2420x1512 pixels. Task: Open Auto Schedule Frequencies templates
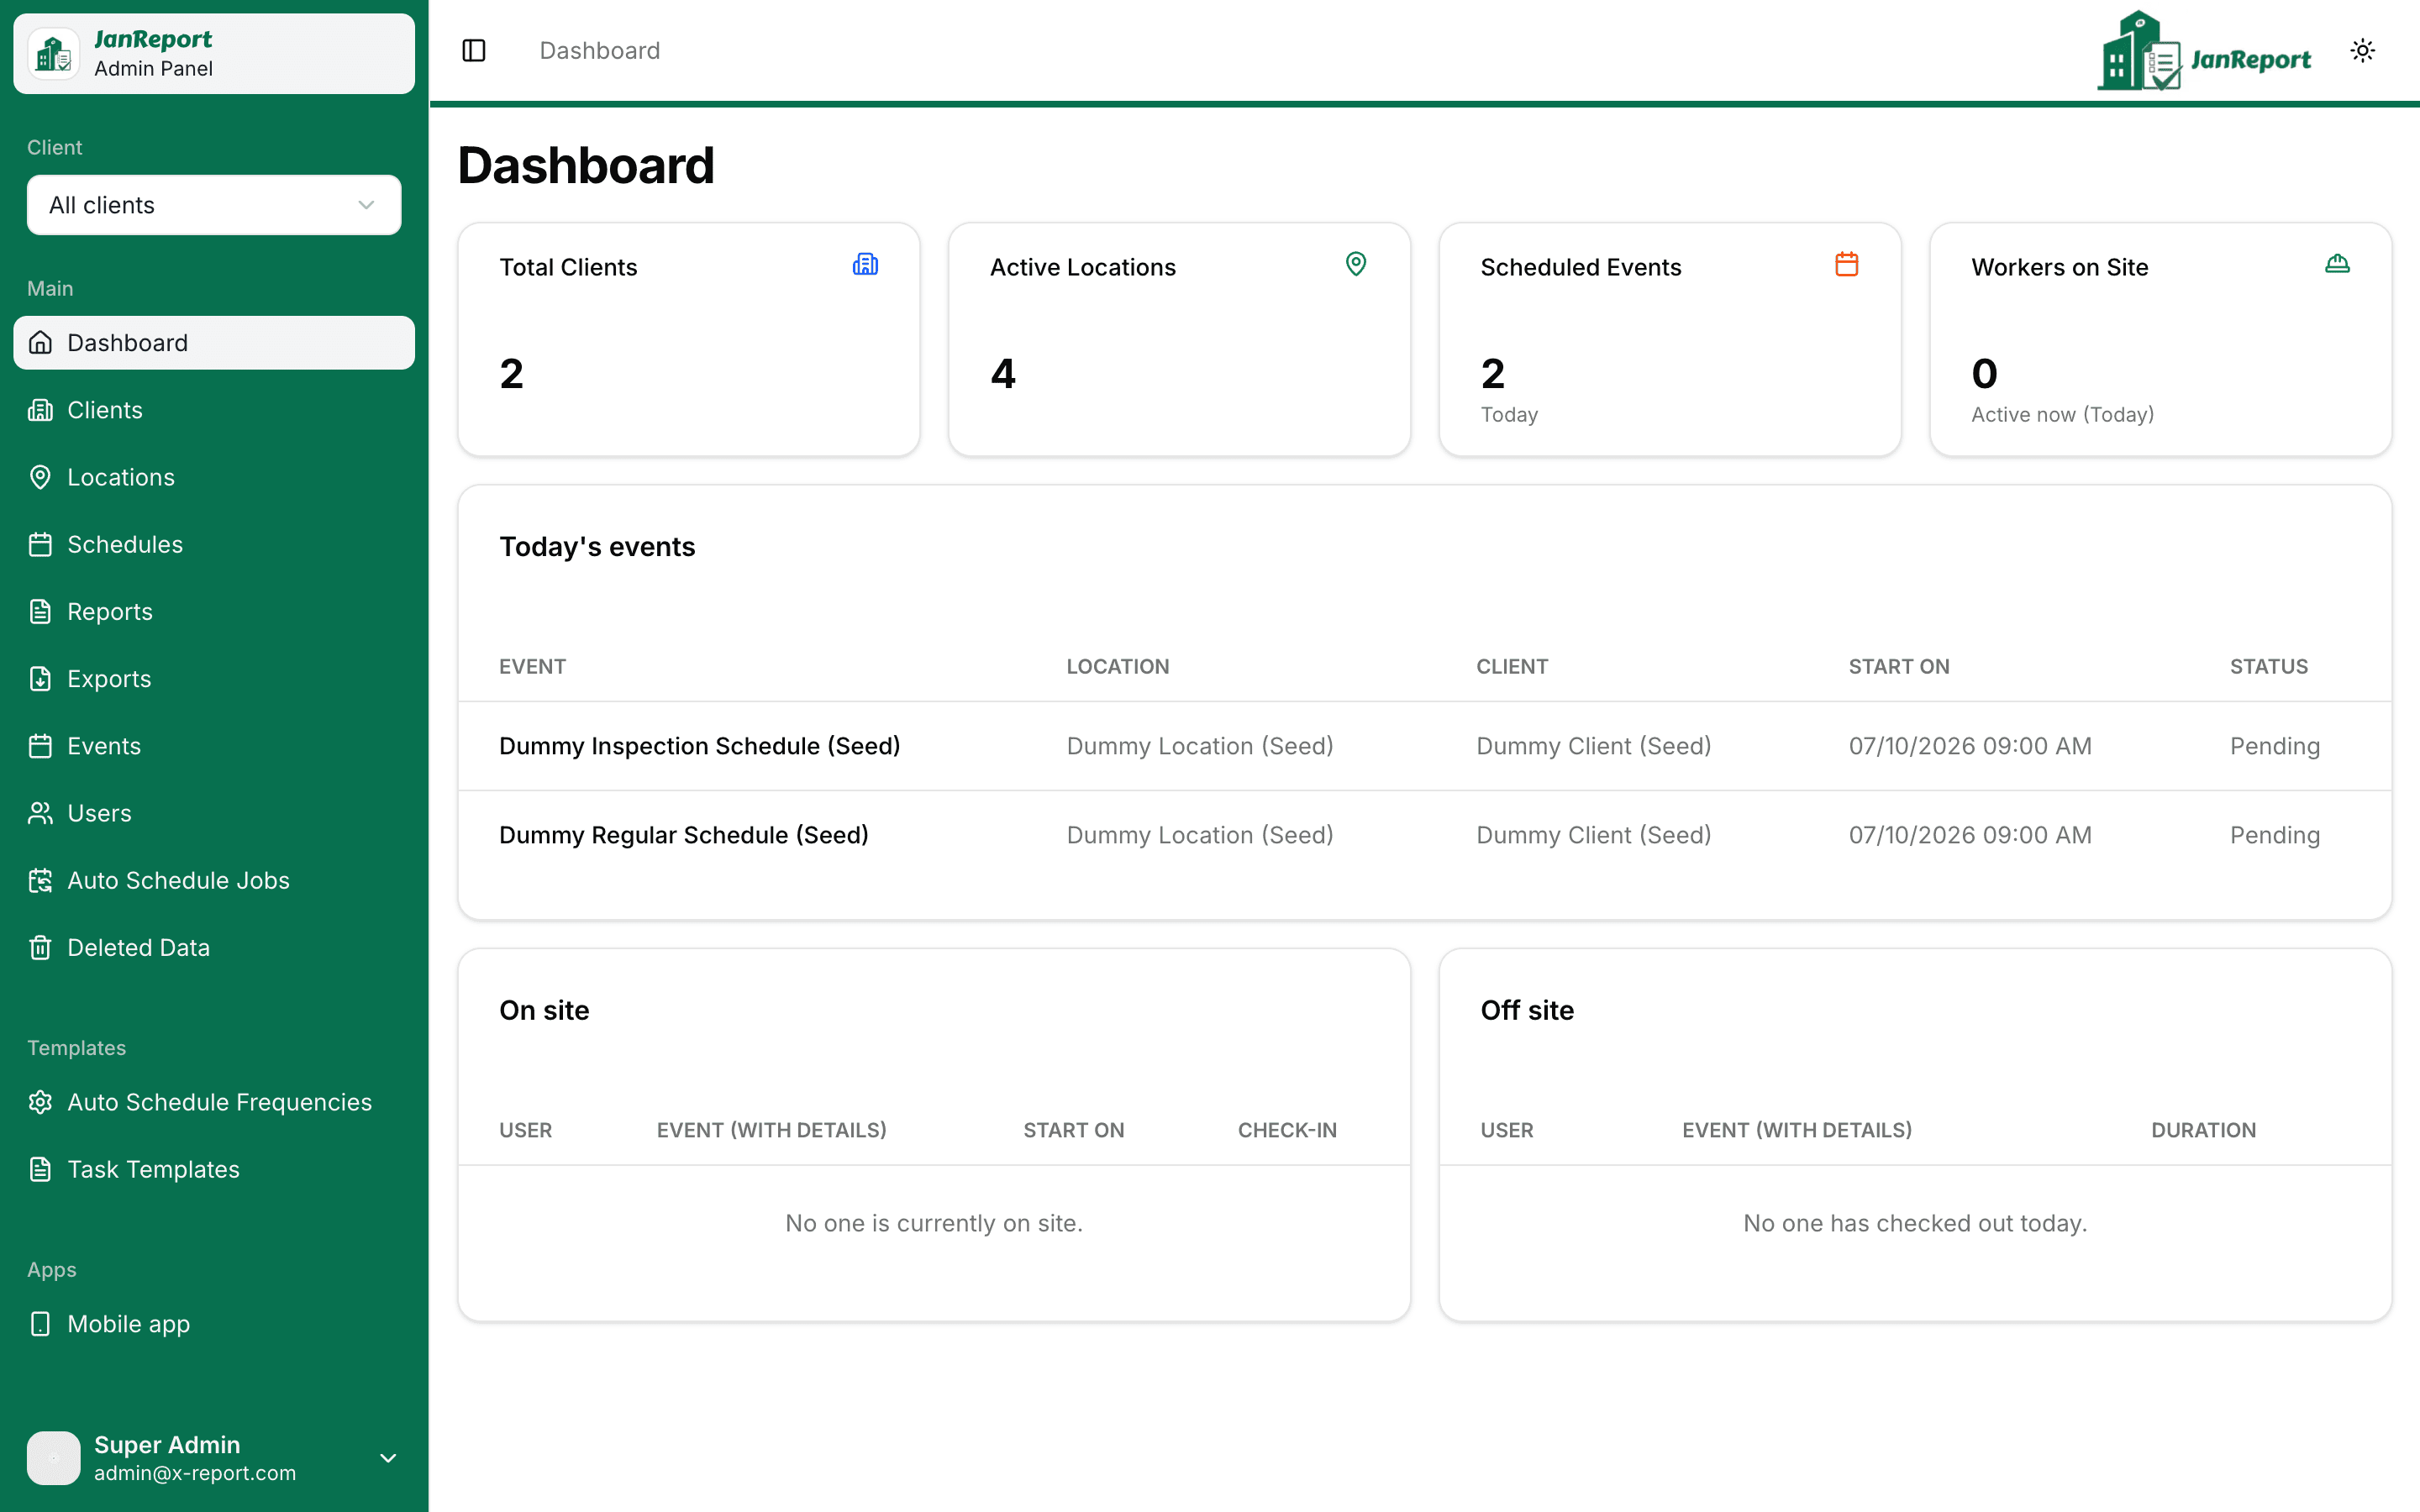tap(214, 1102)
